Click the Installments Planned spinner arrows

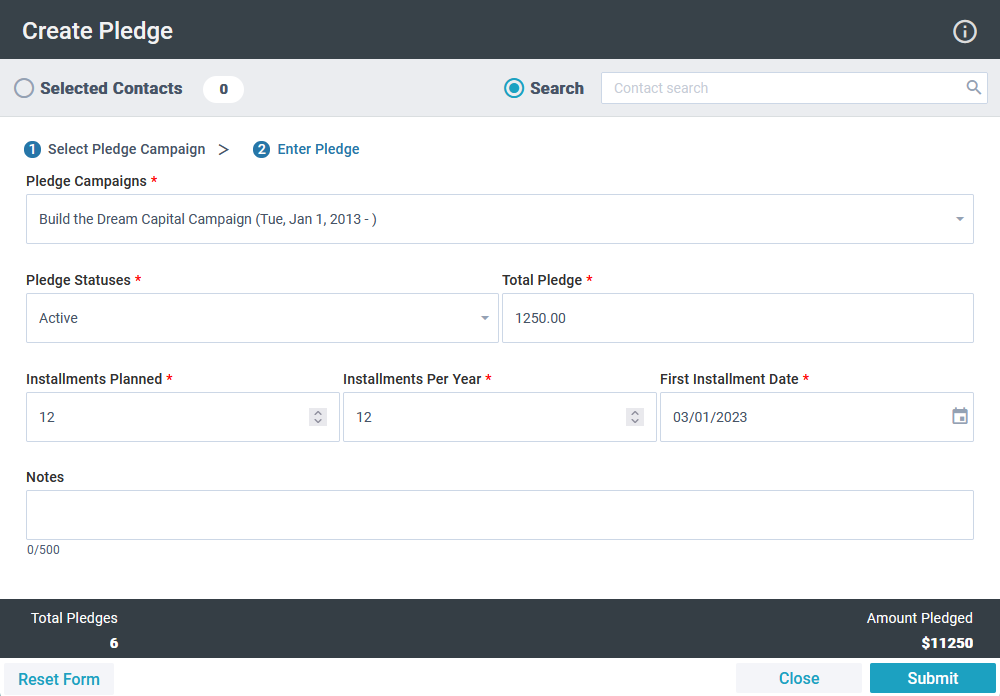318,417
